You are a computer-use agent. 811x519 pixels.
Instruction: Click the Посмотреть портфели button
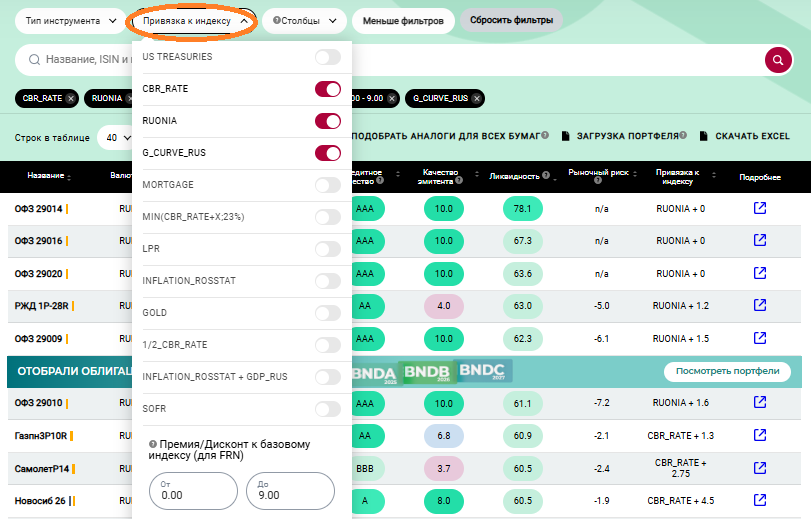click(x=727, y=371)
